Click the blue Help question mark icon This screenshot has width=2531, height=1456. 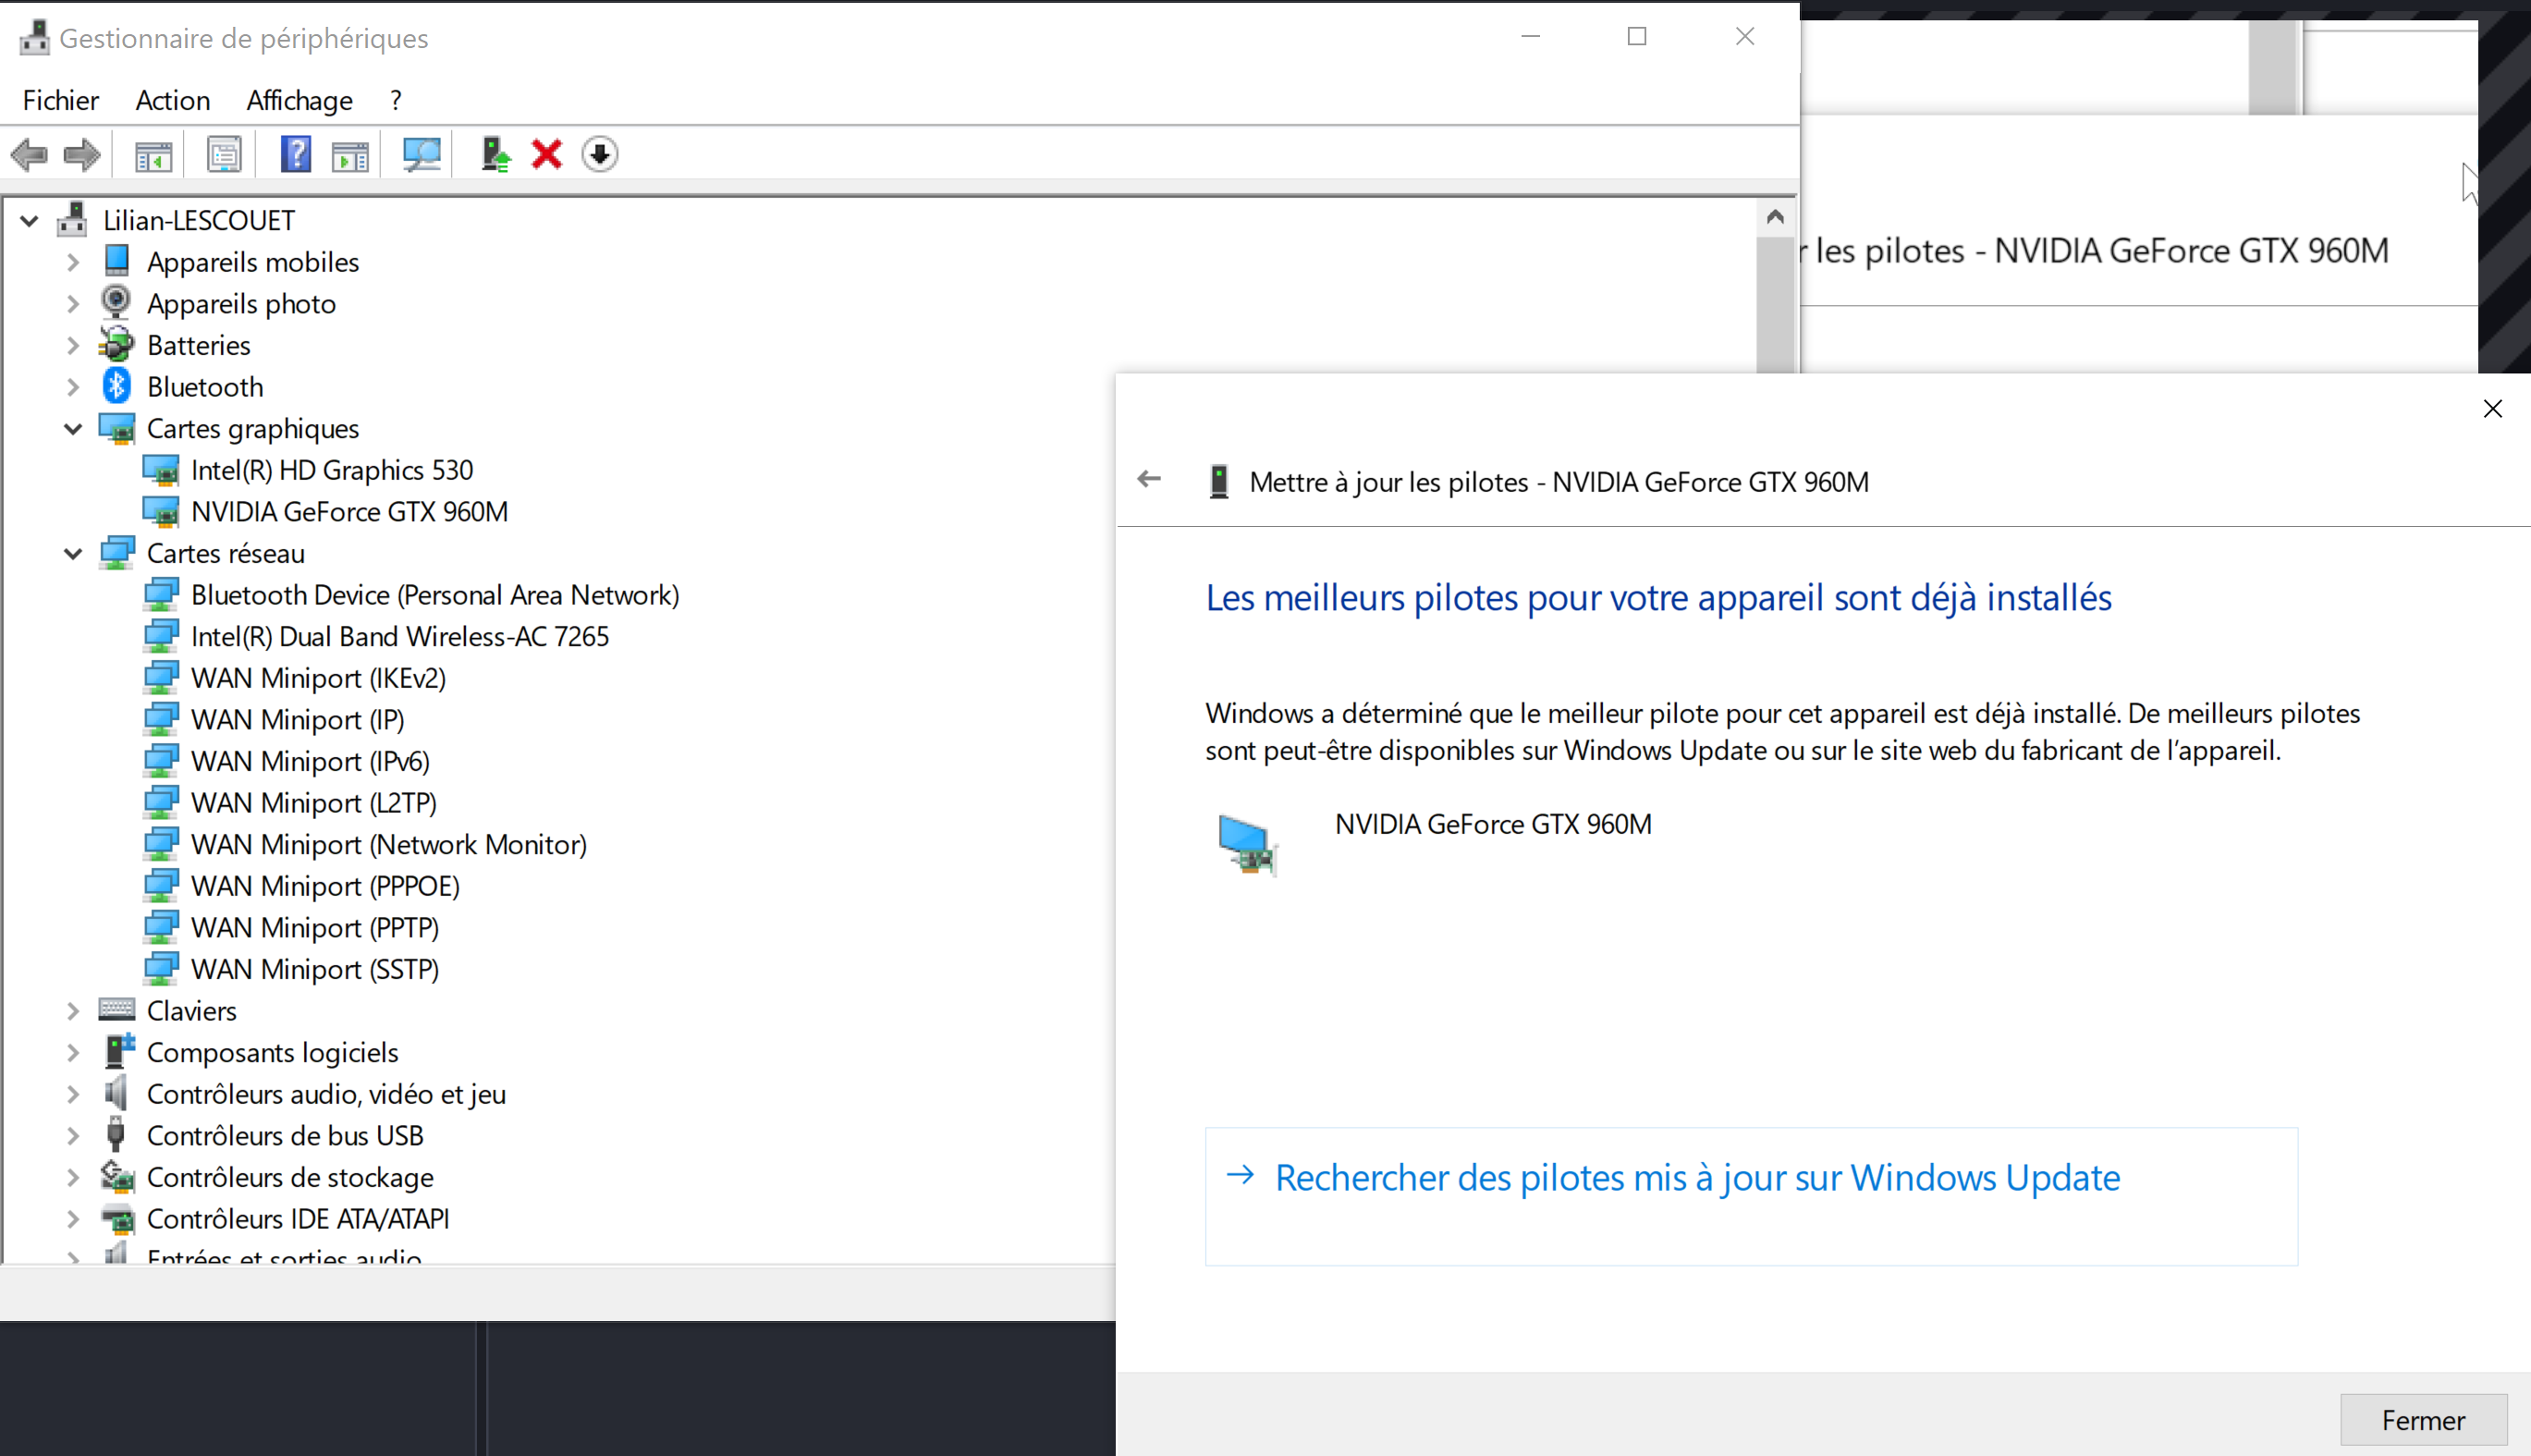point(296,154)
